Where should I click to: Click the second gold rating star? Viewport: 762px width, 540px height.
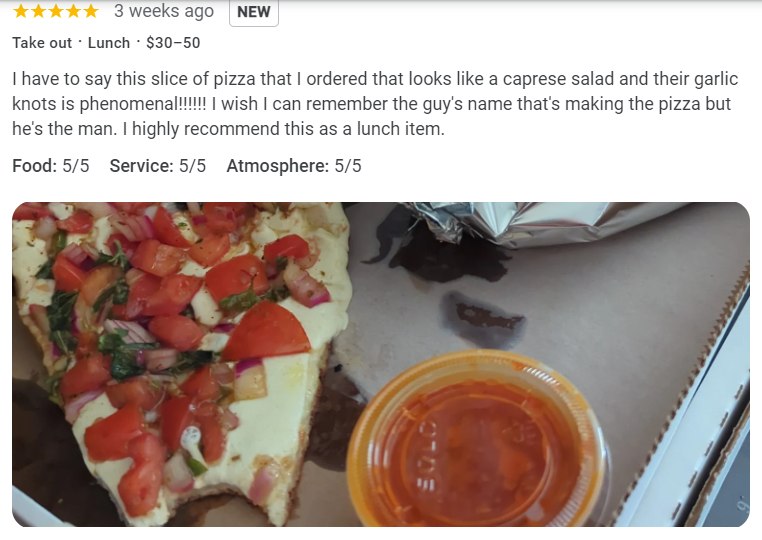(x=38, y=11)
